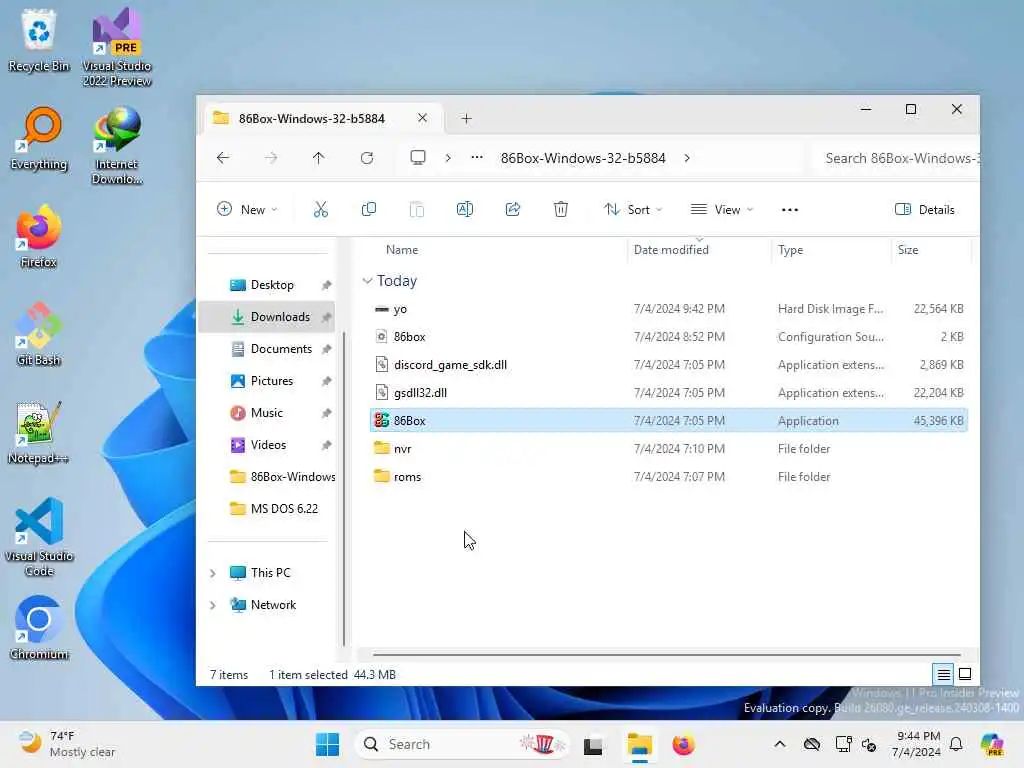Sort by Type column header
Viewport: 1024px width, 768px height.
click(x=790, y=249)
